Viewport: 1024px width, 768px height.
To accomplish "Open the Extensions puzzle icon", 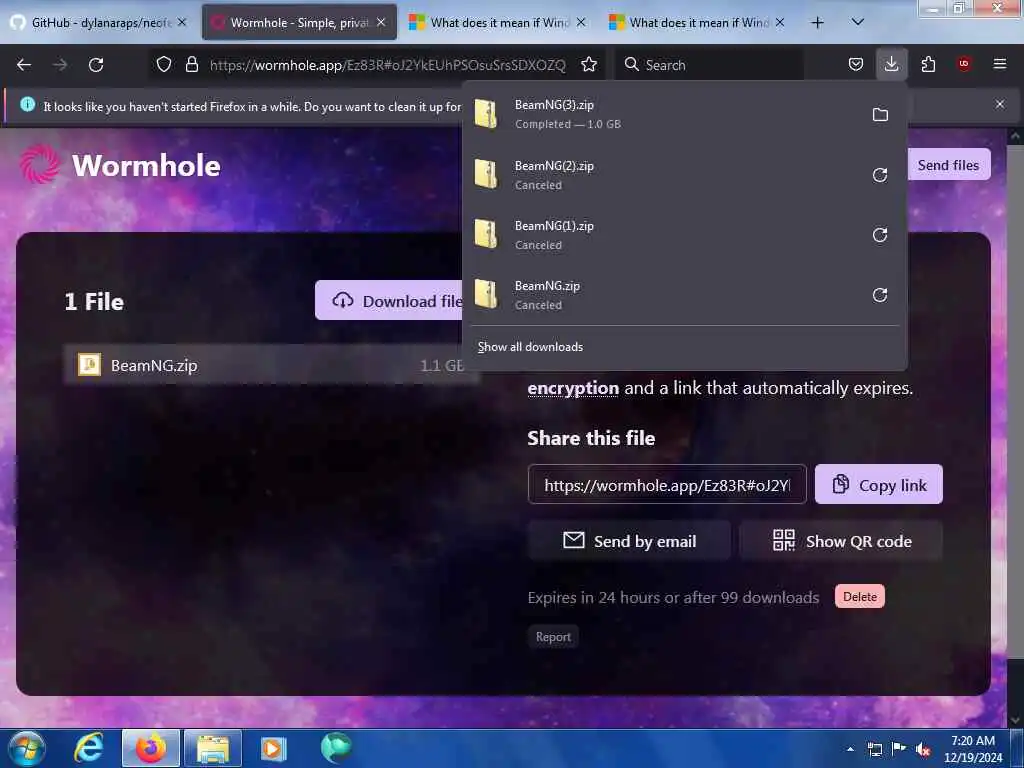I will pyautogui.click(x=928, y=64).
